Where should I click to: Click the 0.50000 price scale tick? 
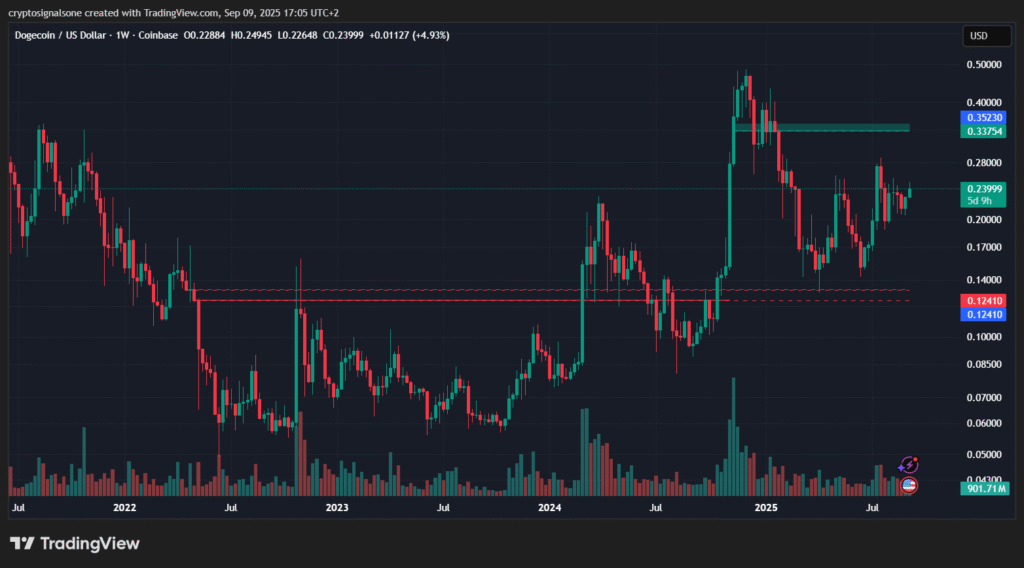(x=984, y=65)
